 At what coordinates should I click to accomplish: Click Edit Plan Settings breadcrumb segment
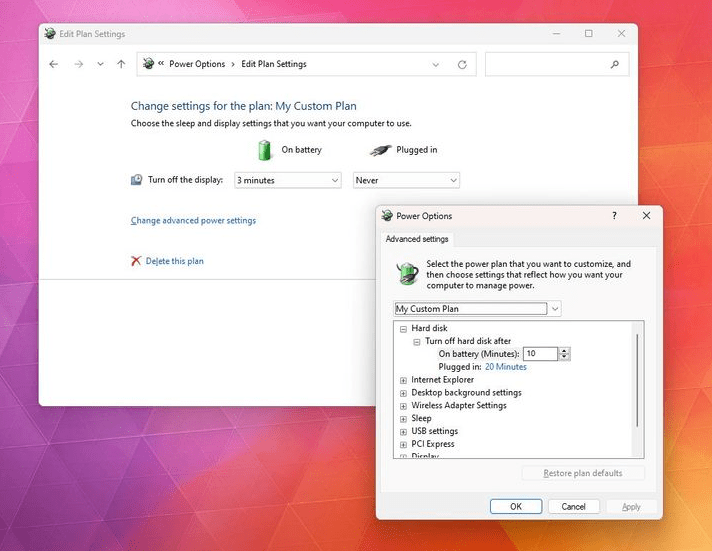[x=274, y=64]
